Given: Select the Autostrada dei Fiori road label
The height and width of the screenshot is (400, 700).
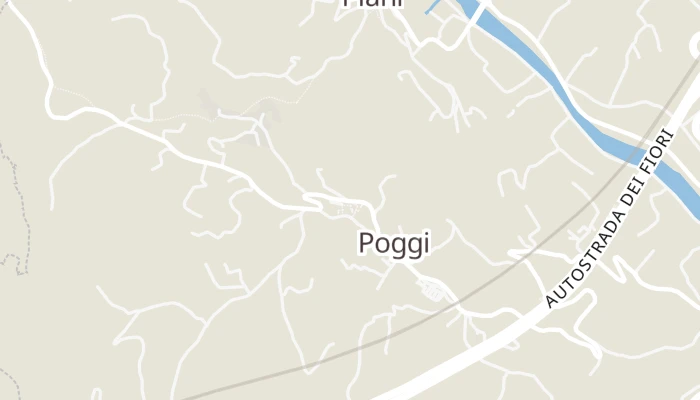Looking at the screenshot, I should pyautogui.click(x=610, y=219).
